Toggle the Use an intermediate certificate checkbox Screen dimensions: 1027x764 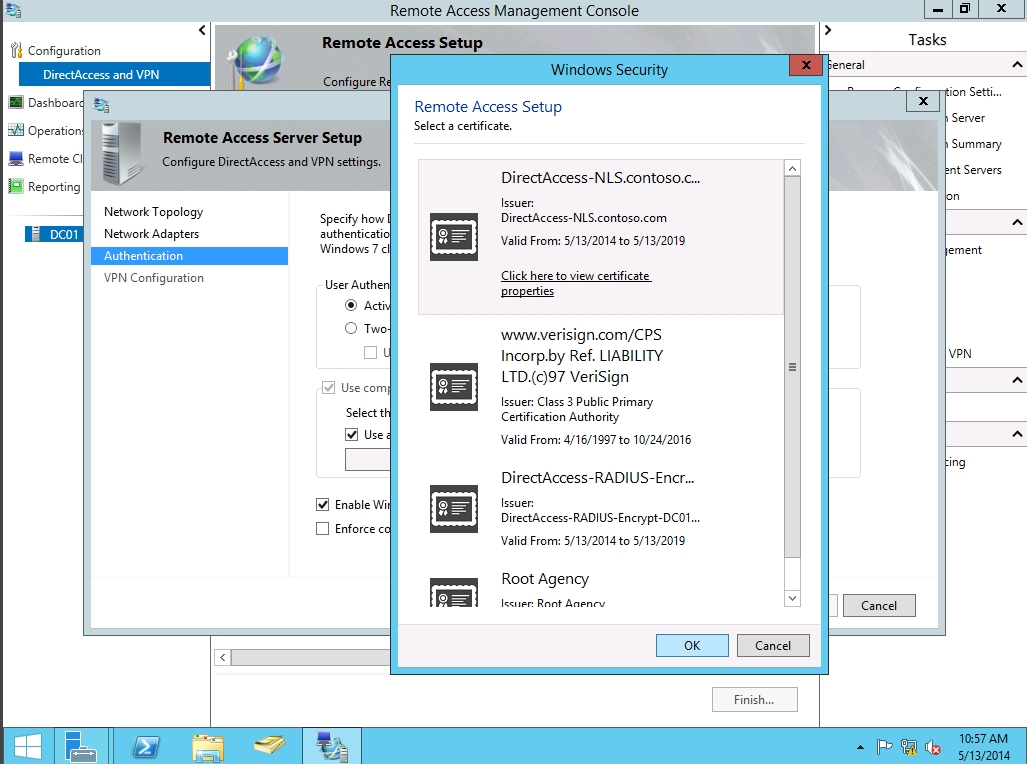(x=352, y=434)
